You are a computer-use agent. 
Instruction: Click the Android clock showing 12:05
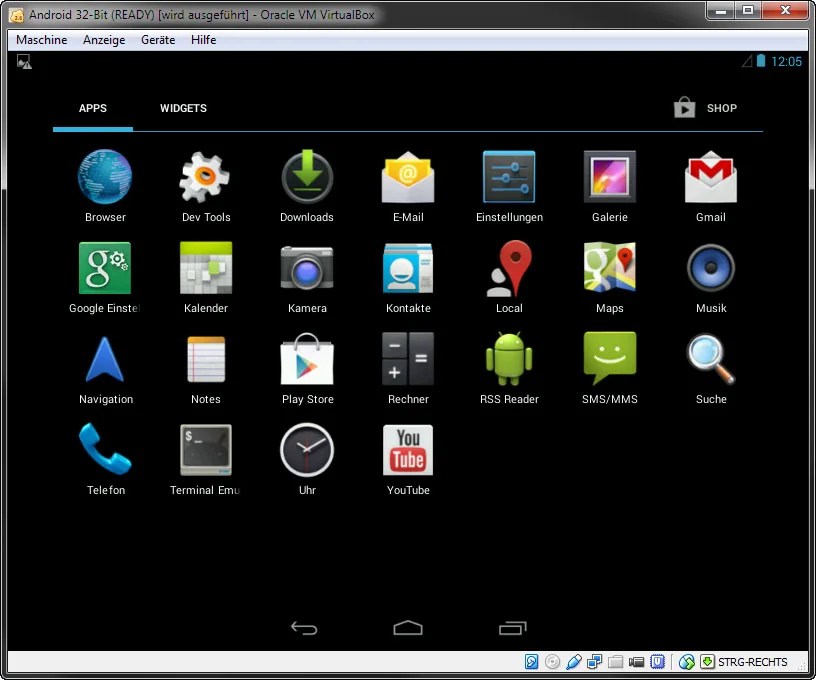(786, 62)
